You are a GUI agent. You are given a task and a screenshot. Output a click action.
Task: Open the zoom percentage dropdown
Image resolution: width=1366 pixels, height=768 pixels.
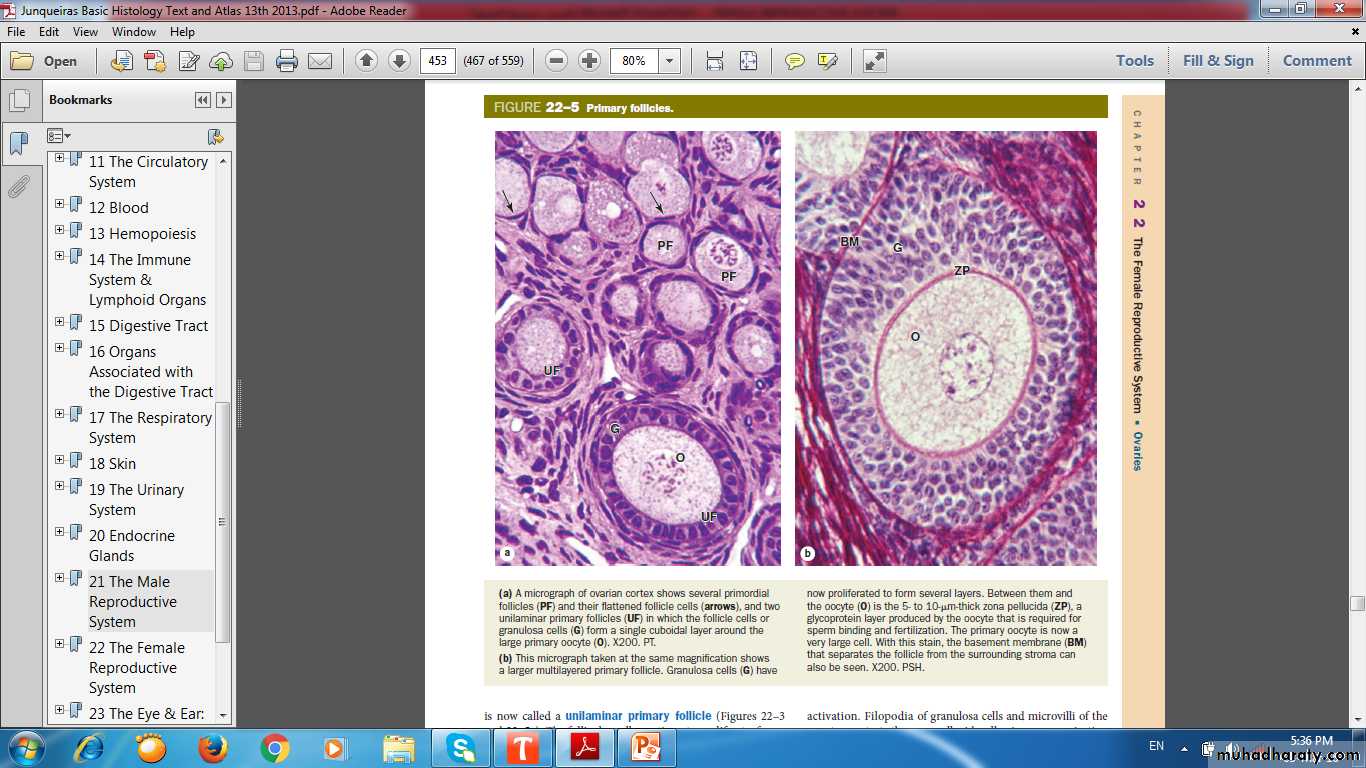click(x=670, y=61)
